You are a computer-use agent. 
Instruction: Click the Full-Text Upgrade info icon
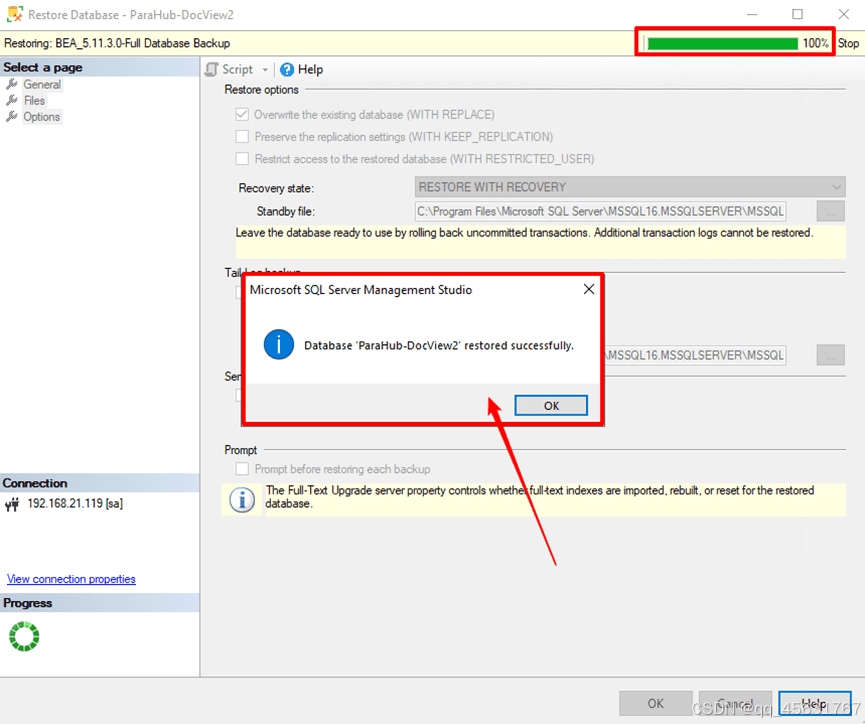(x=242, y=499)
